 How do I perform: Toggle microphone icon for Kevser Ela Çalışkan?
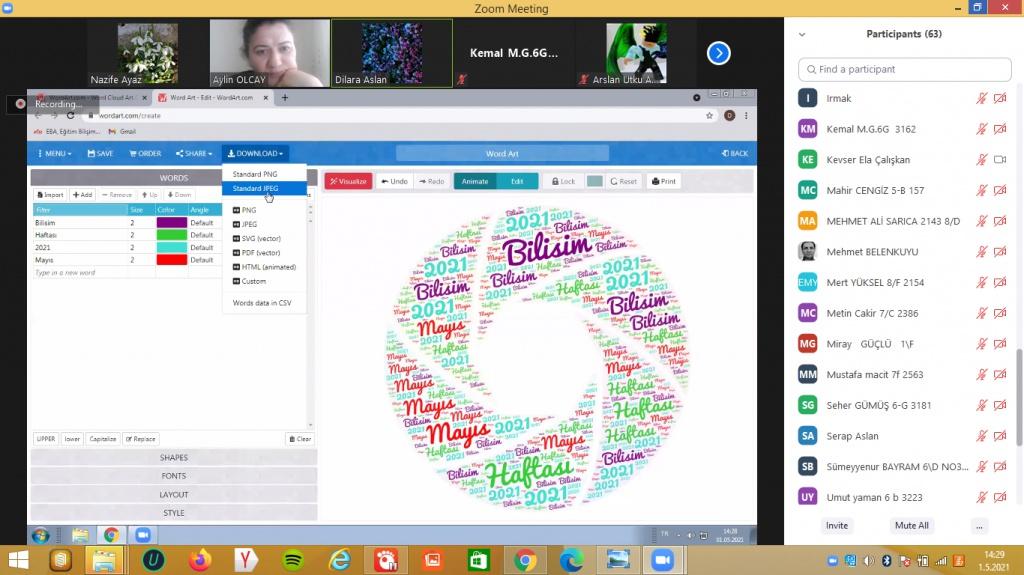982,160
